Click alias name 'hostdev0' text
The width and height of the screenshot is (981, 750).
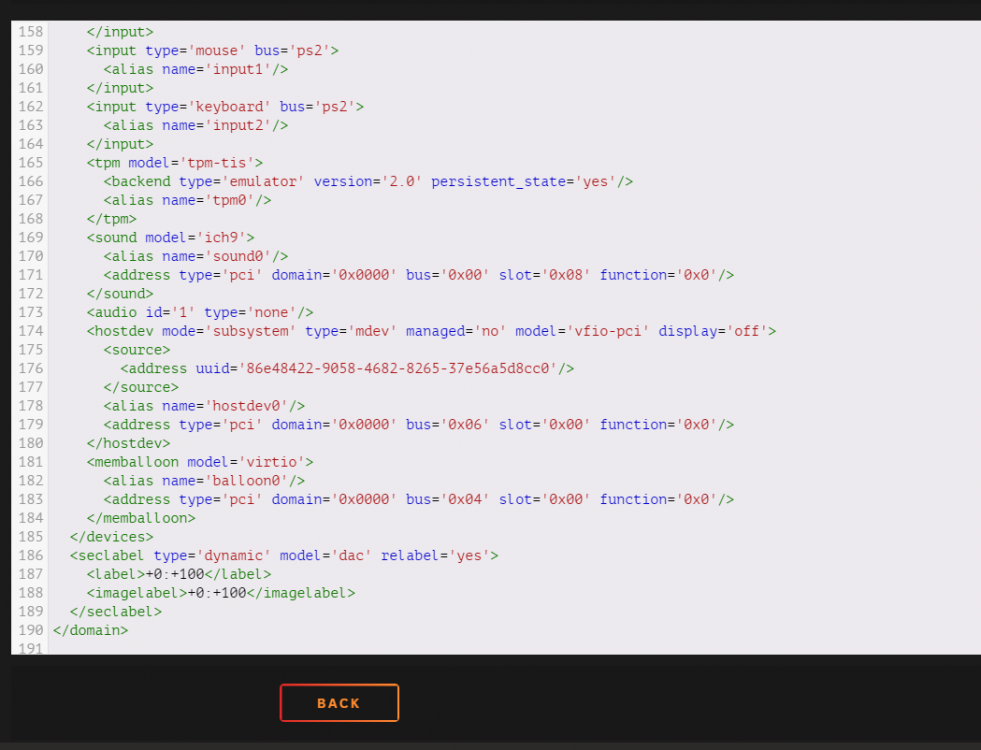[x=204, y=407]
